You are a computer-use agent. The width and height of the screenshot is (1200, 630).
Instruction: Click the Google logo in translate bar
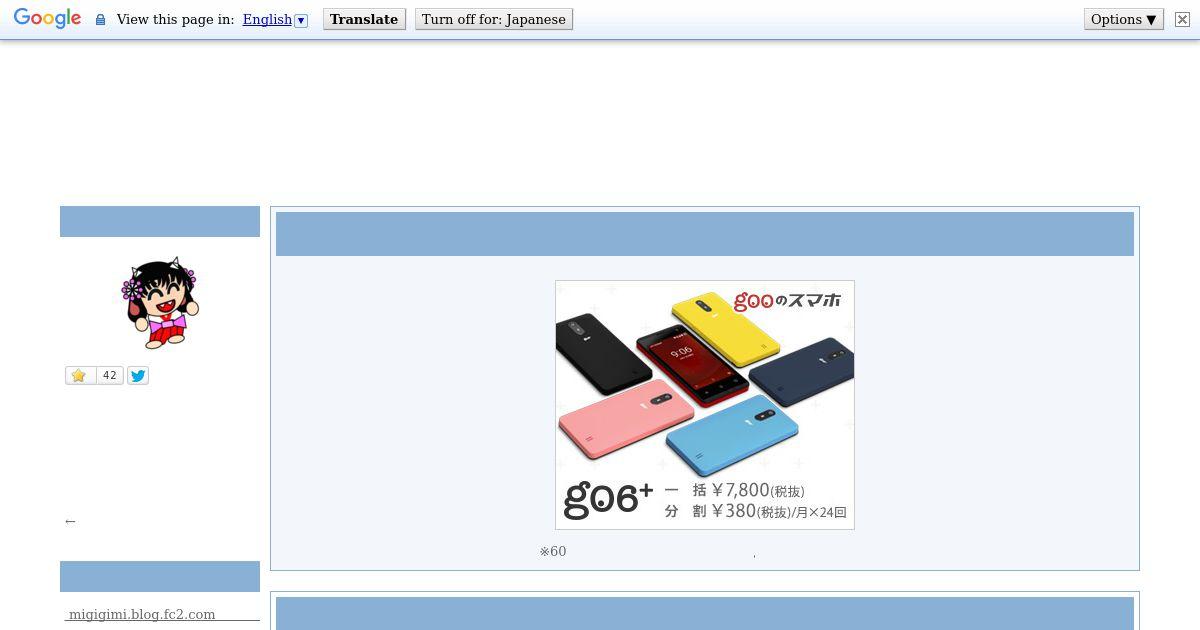point(47,19)
